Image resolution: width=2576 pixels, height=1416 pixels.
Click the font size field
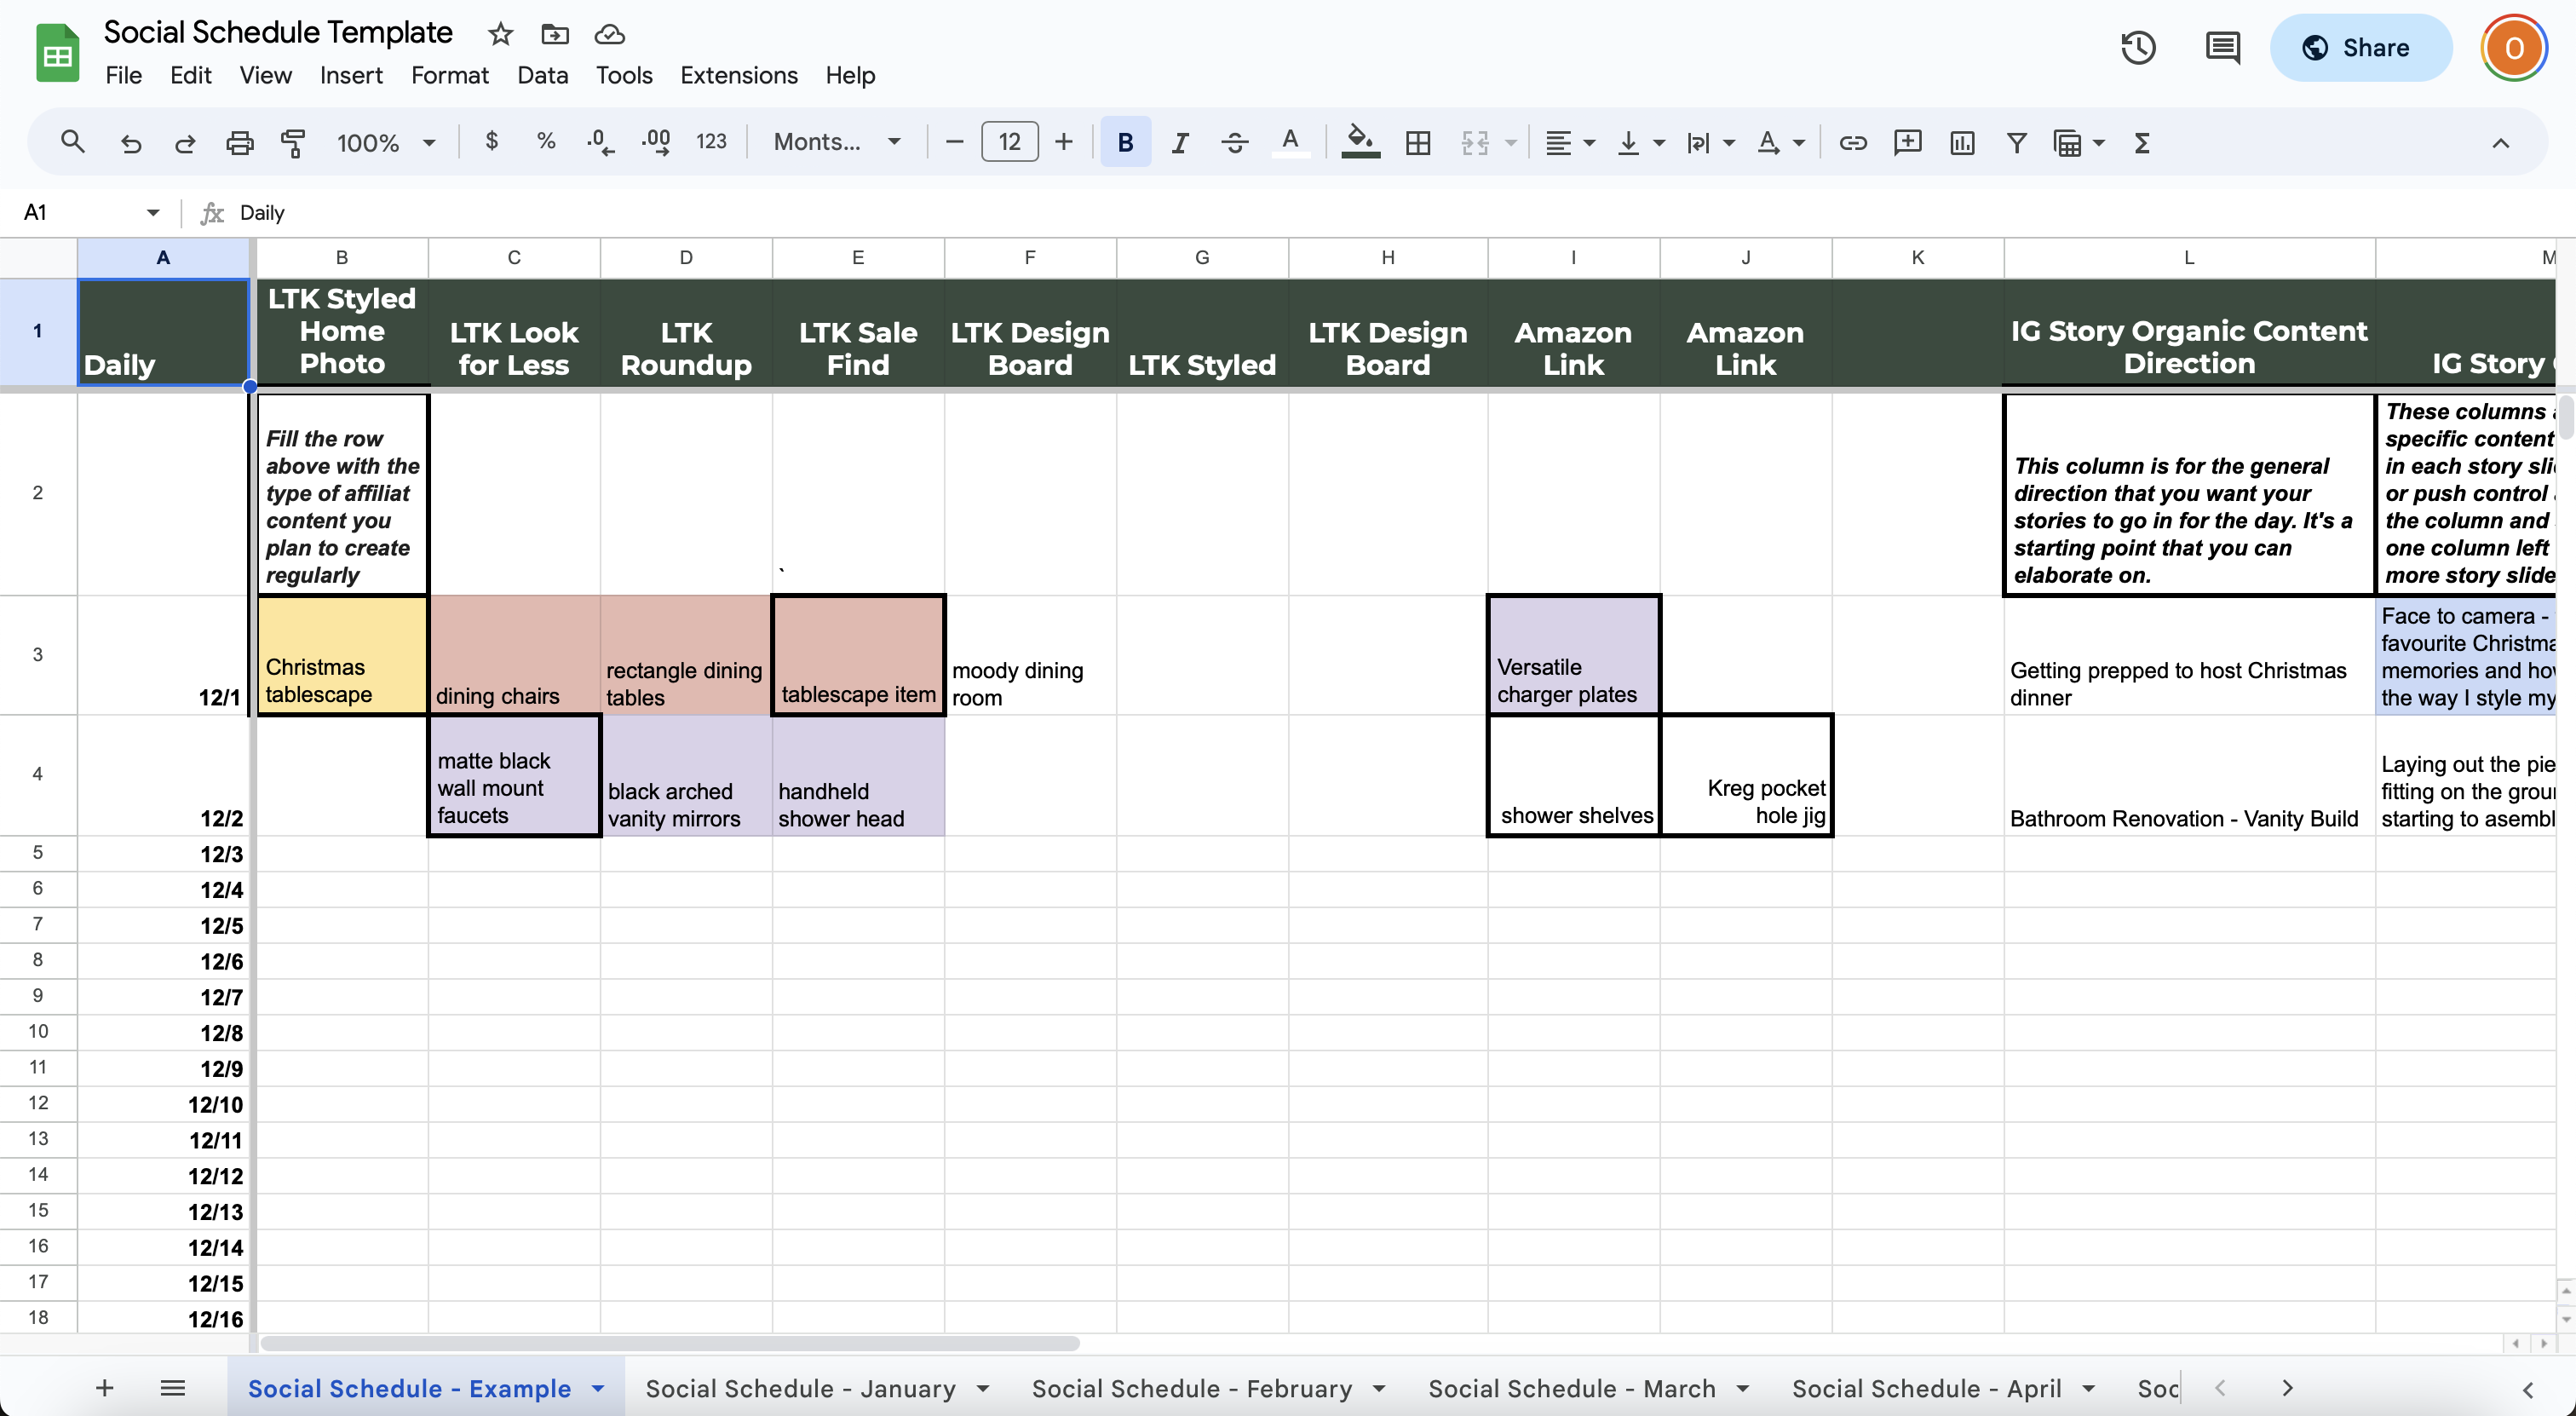pos(1009,142)
